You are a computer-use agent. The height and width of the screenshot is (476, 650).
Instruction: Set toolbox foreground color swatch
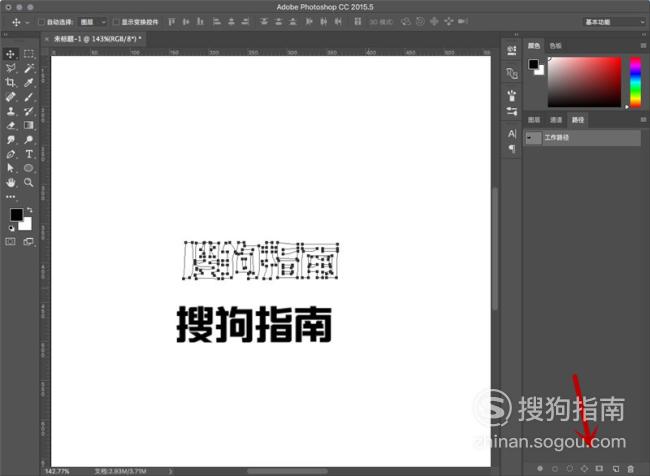click(17, 215)
